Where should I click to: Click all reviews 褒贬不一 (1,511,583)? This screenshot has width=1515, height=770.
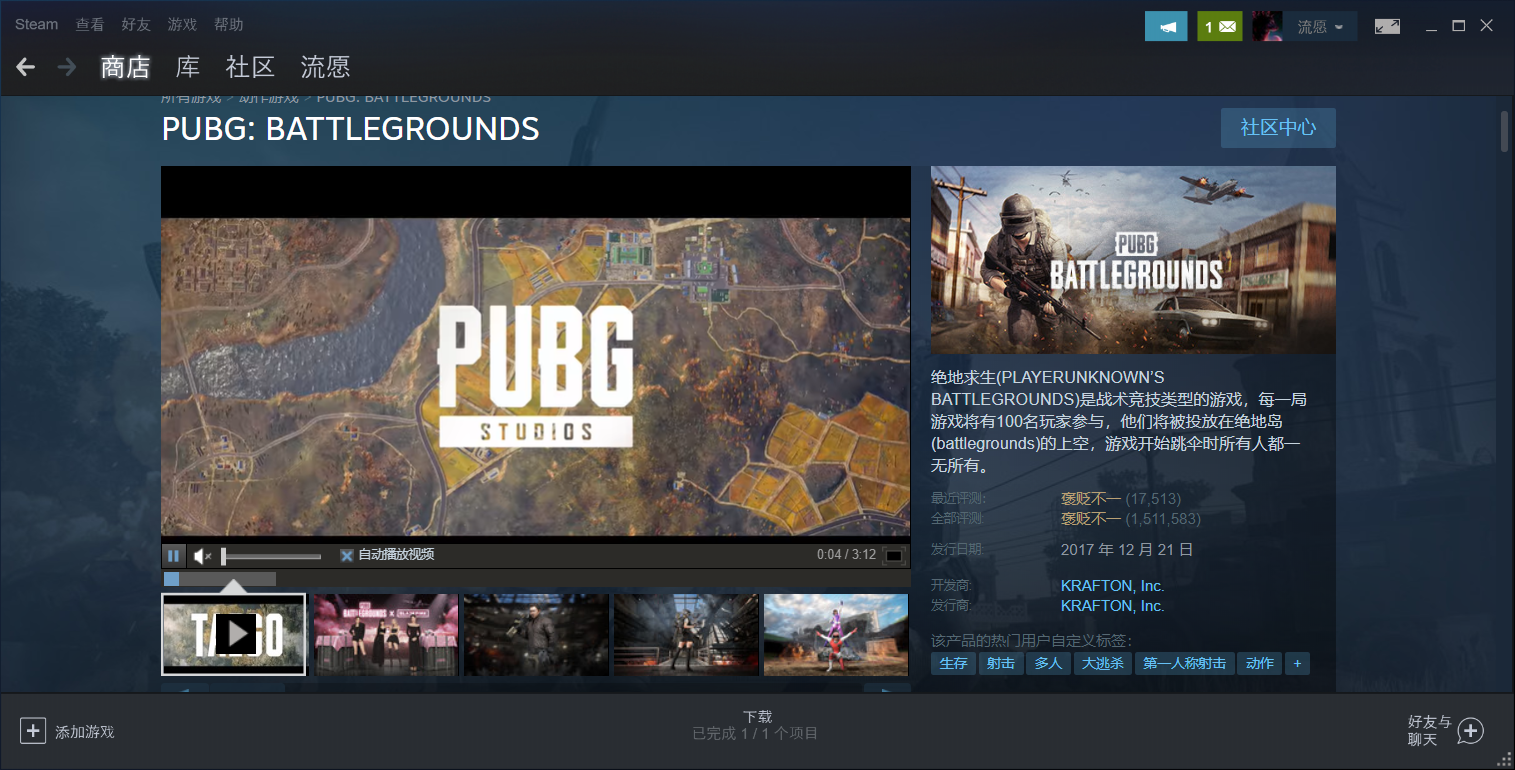pos(1131,519)
